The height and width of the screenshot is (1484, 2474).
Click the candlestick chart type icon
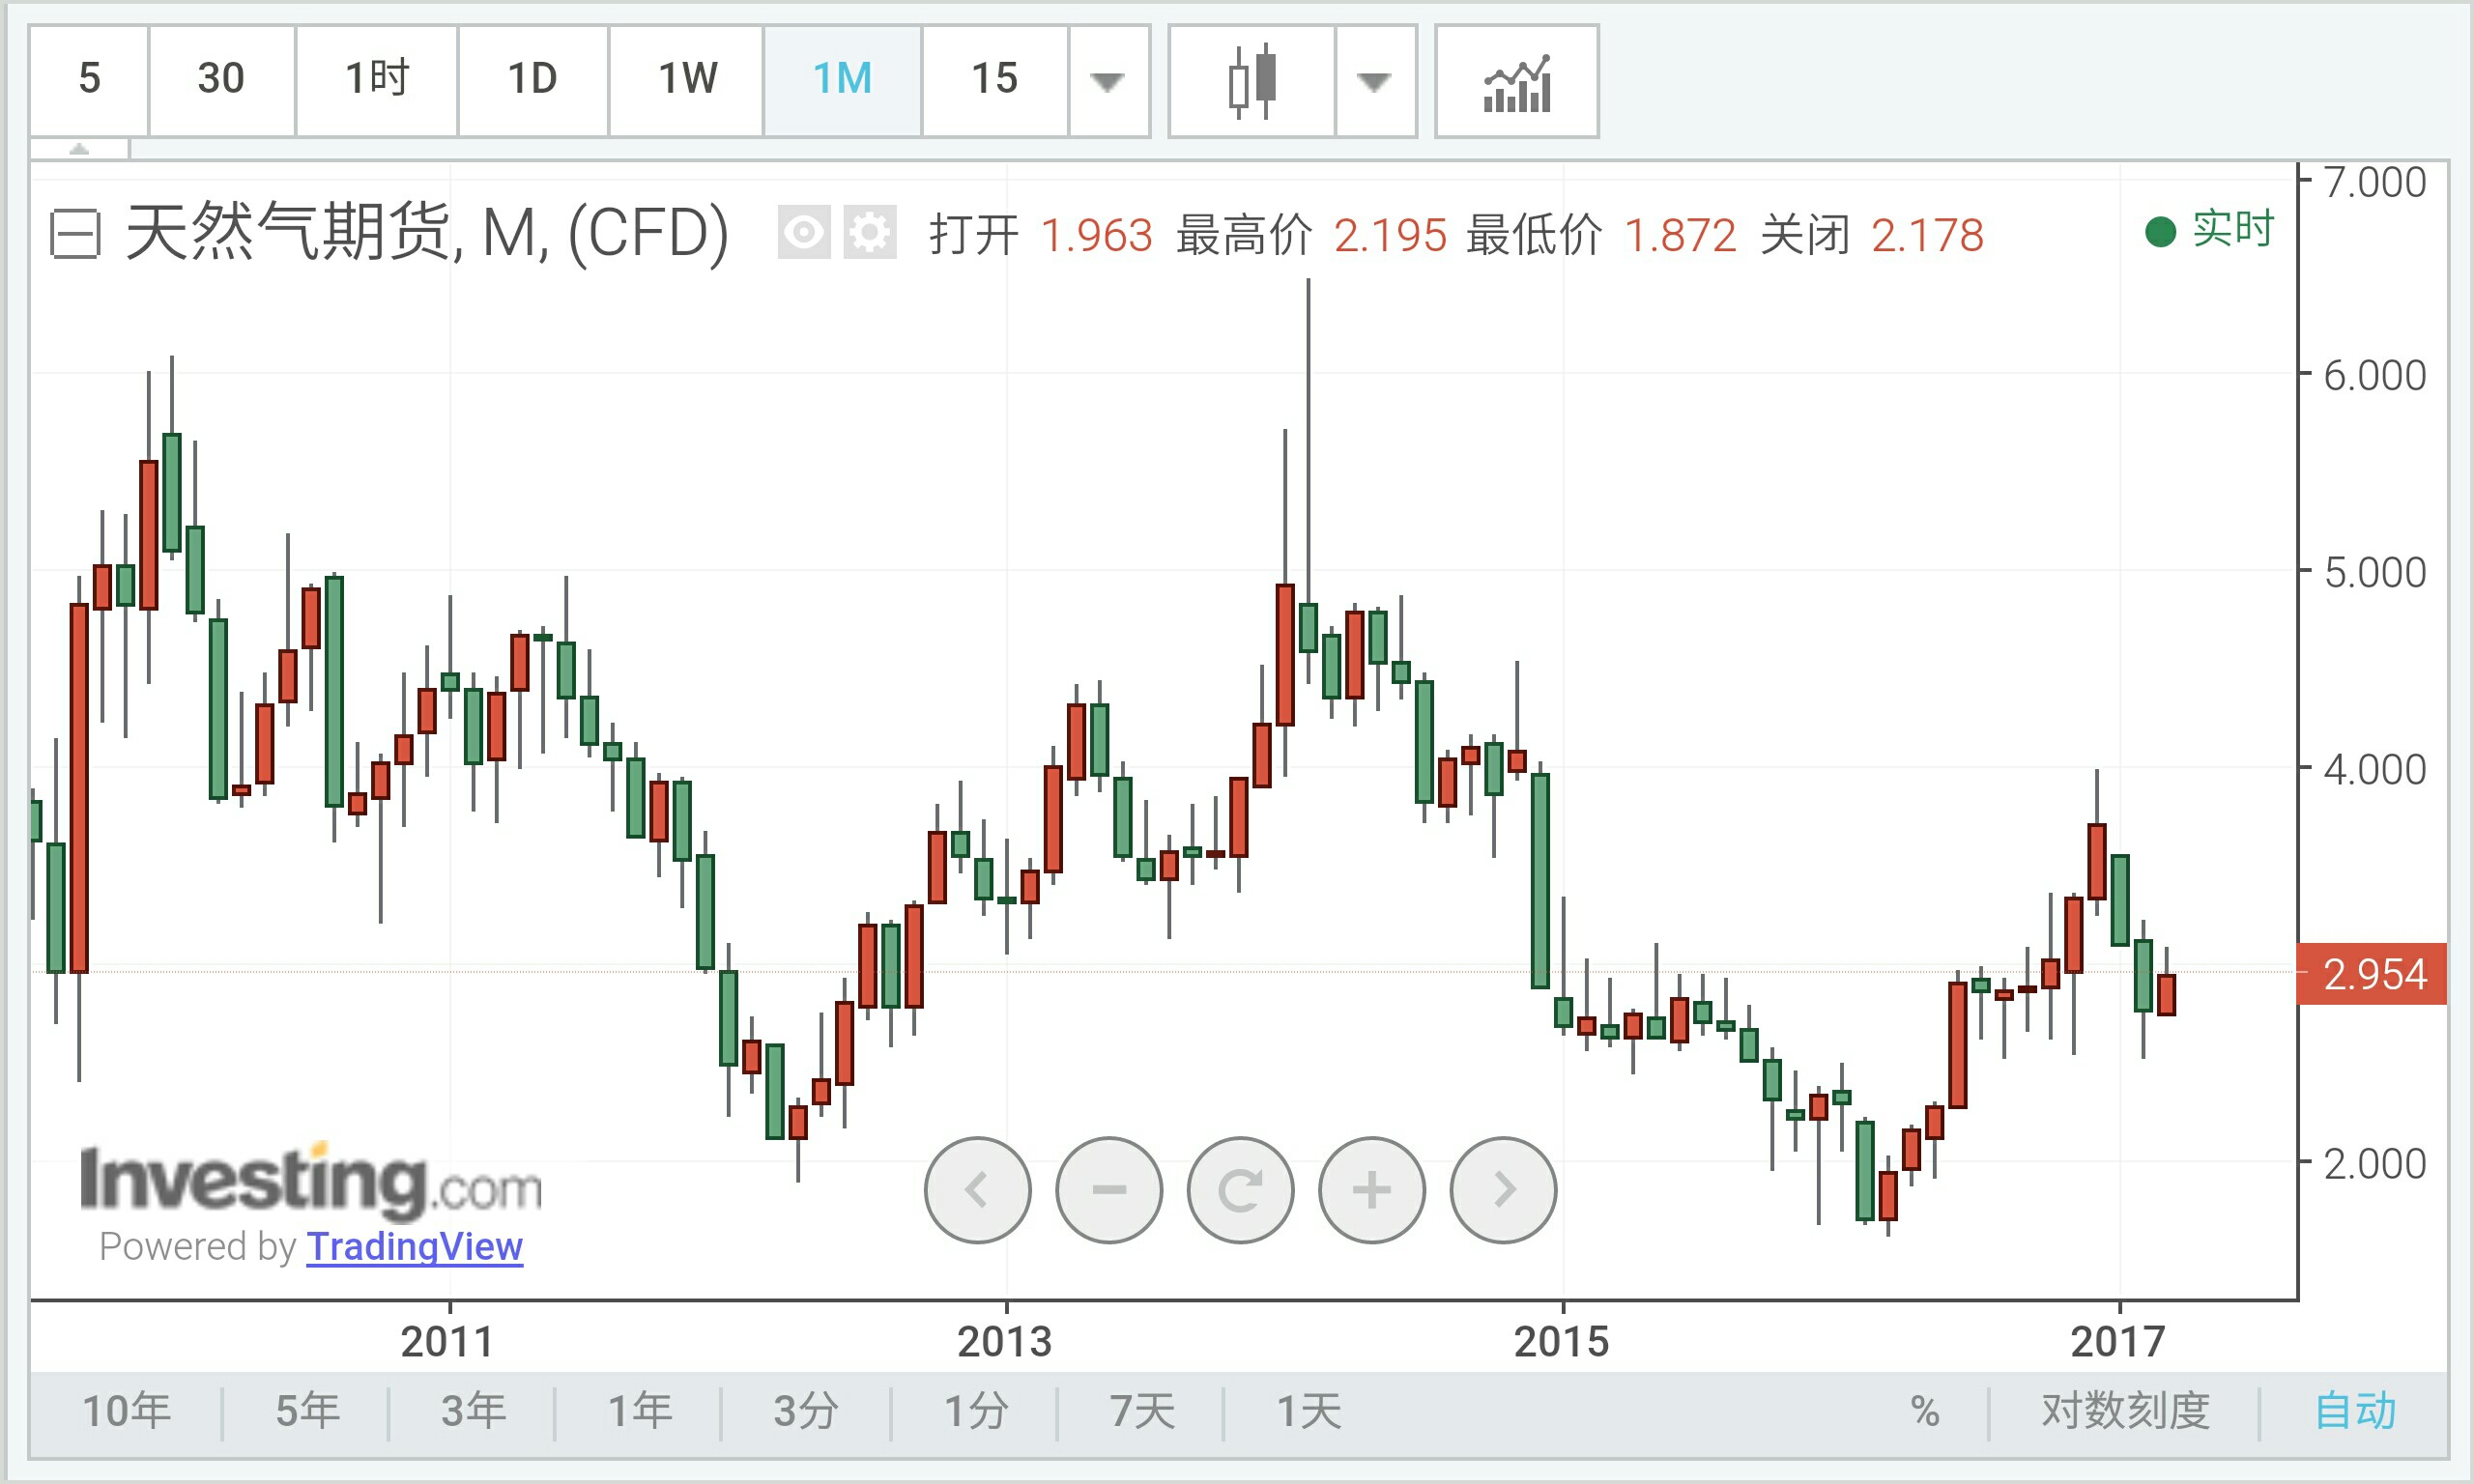pos(1252,80)
